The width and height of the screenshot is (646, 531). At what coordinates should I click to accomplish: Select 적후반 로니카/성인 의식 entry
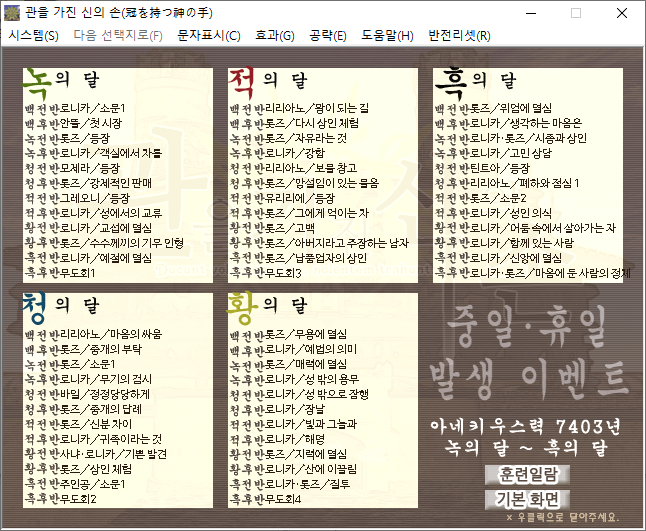(x=493, y=213)
